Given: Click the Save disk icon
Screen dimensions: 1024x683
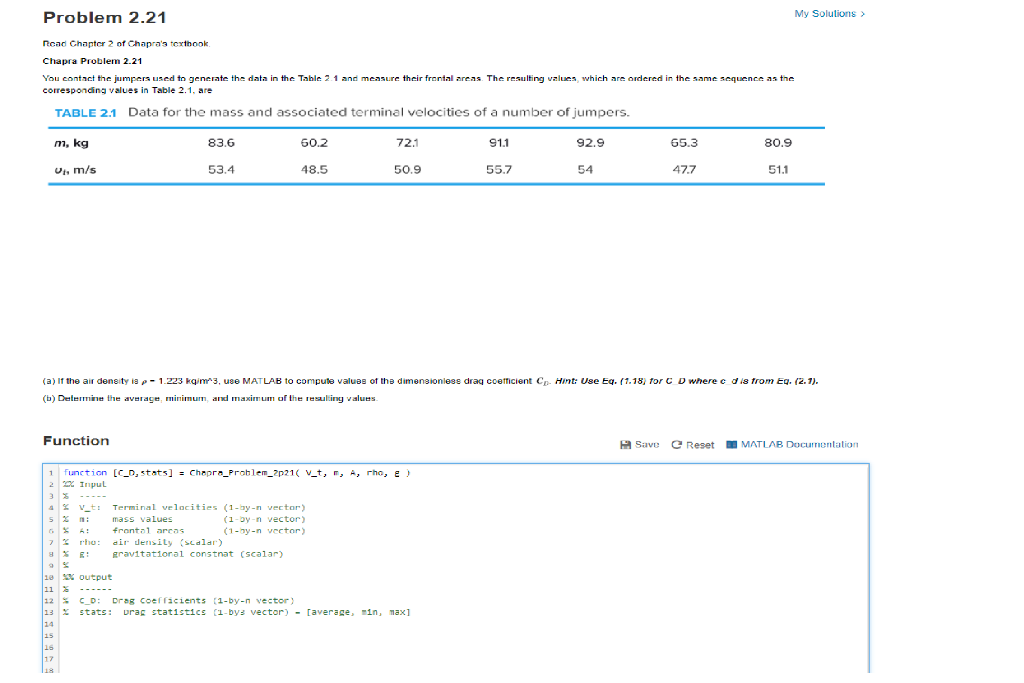Looking at the screenshot, I should [x=625, y=445].
